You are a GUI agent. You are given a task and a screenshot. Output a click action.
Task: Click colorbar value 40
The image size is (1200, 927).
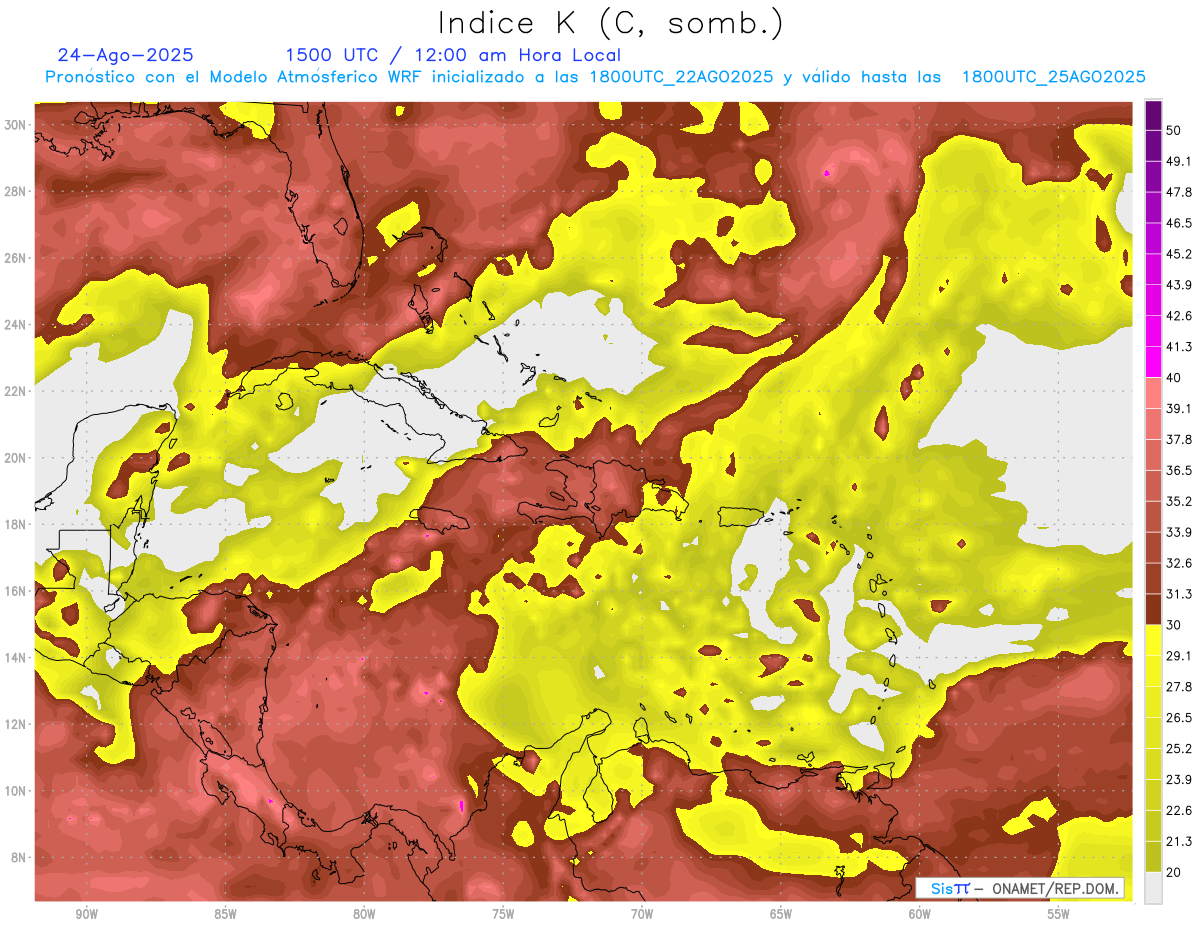tap(1174, 377)
